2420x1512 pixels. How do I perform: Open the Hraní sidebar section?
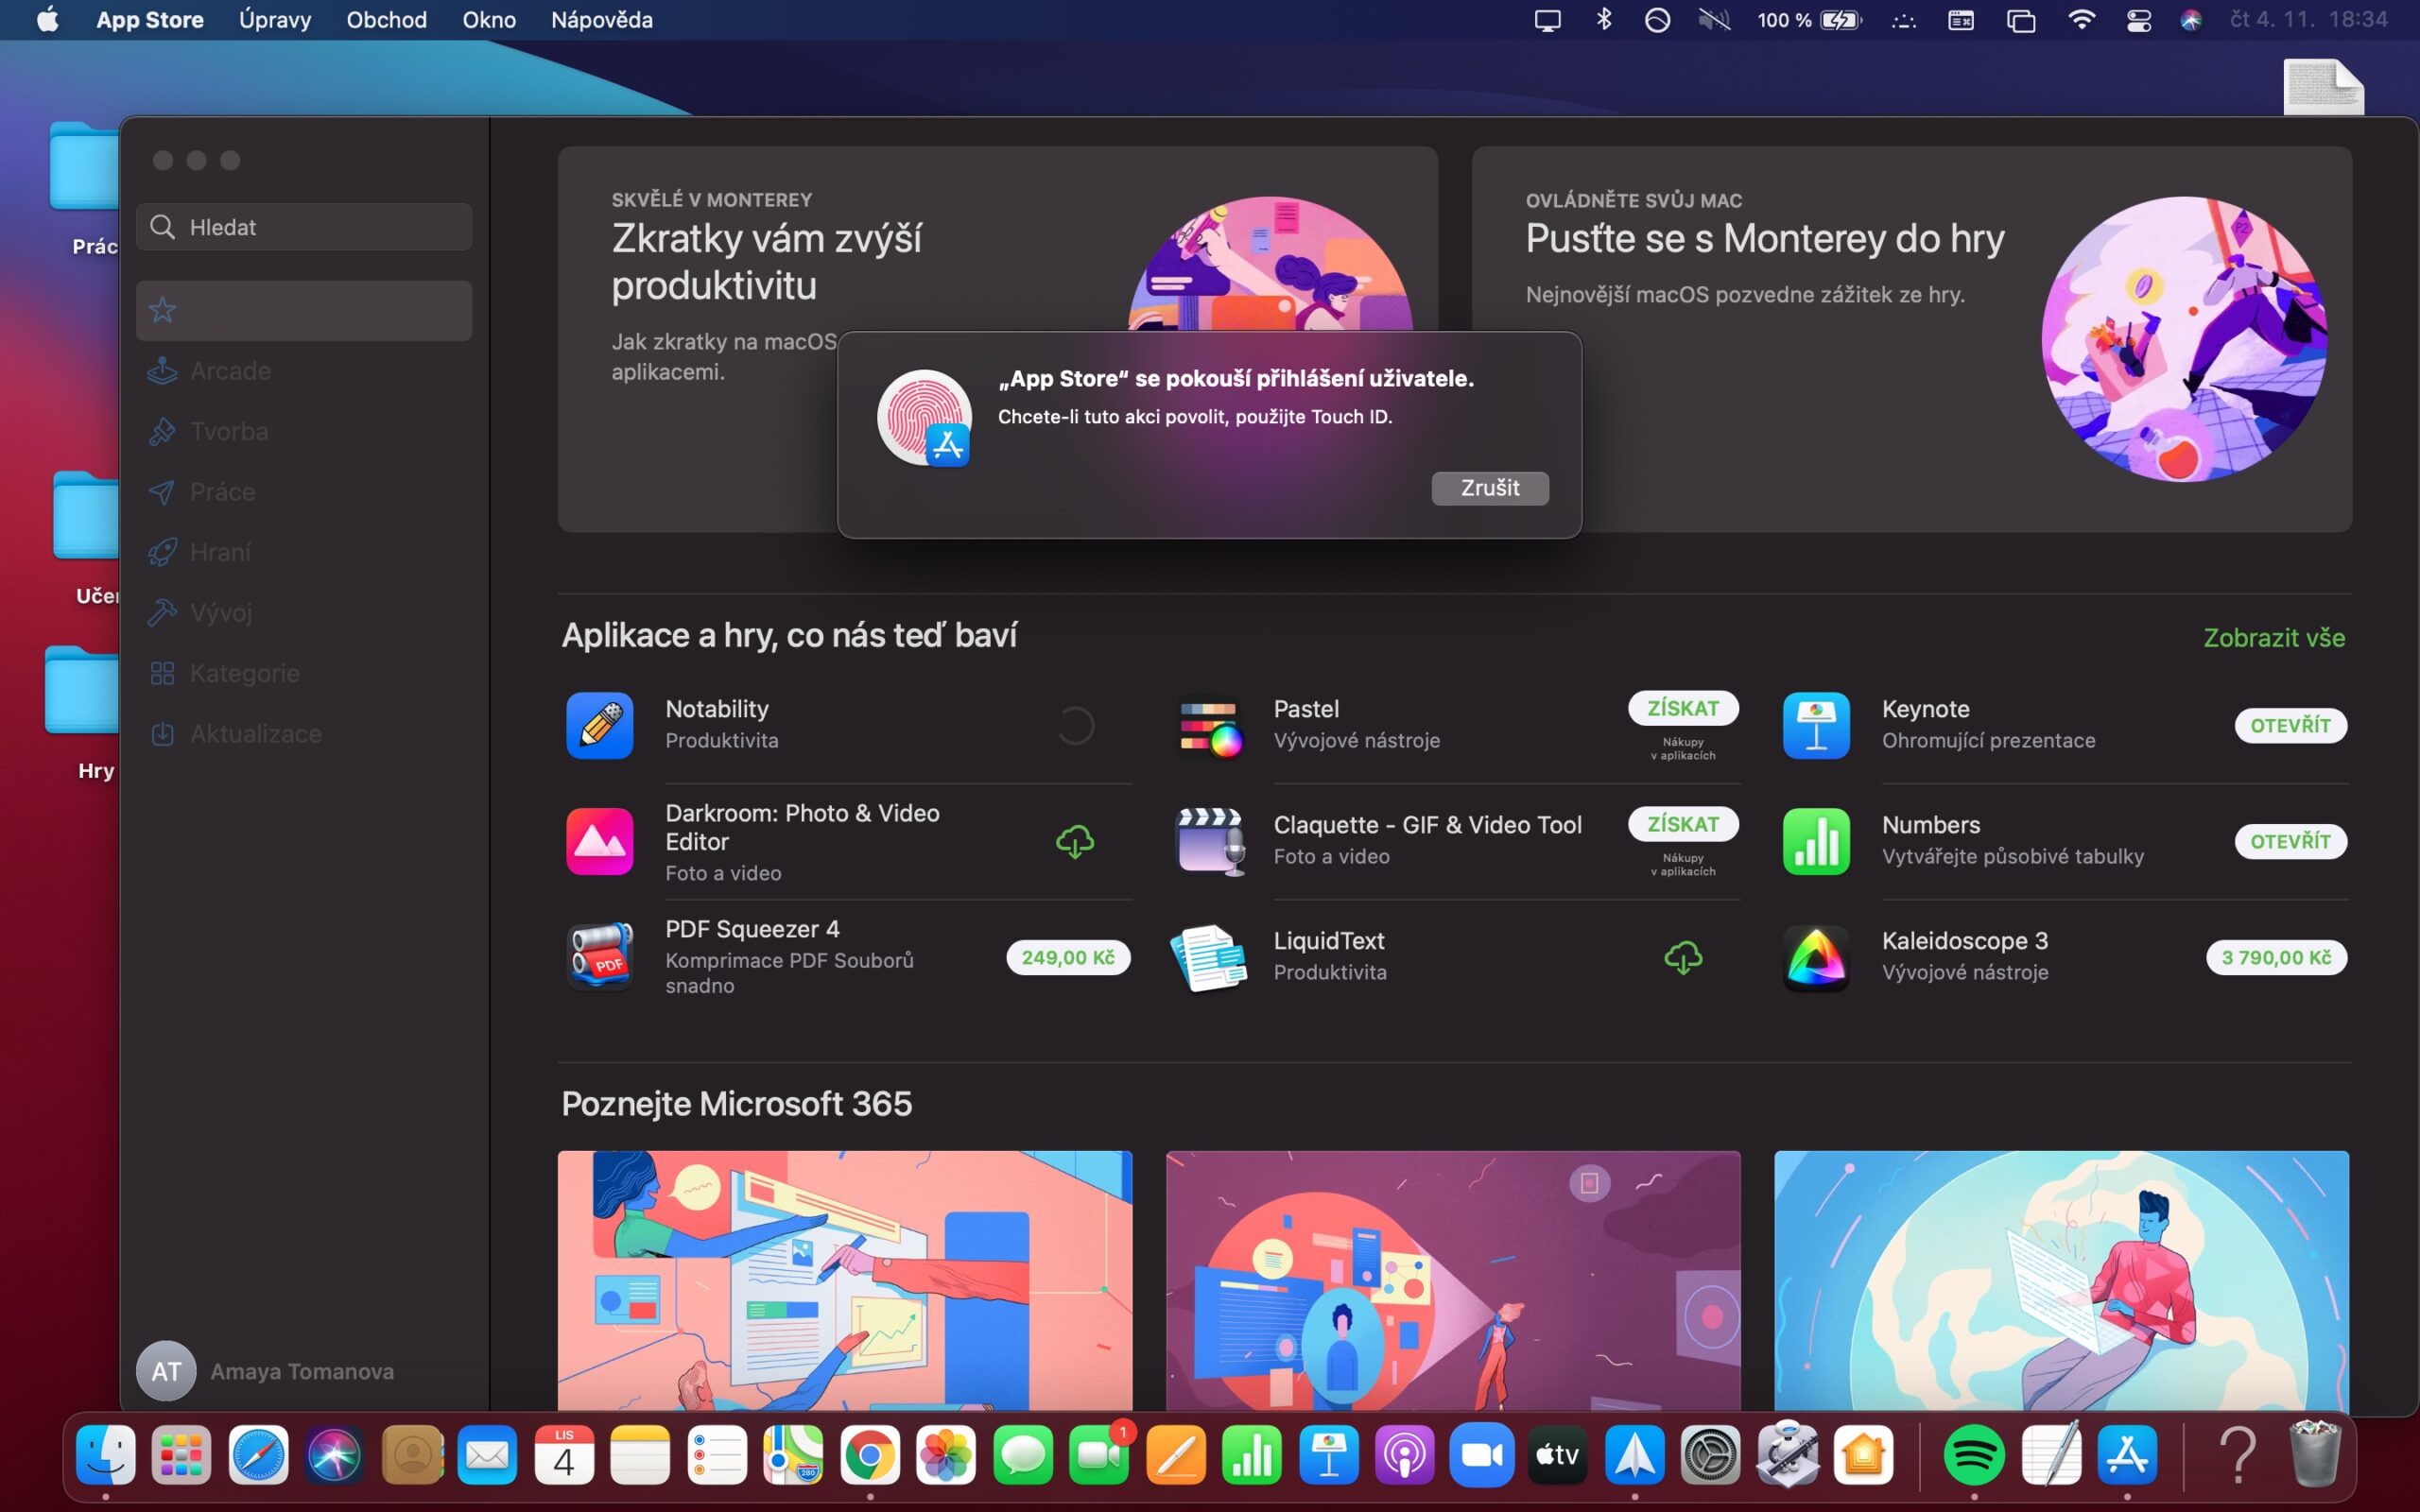point(304,552)
